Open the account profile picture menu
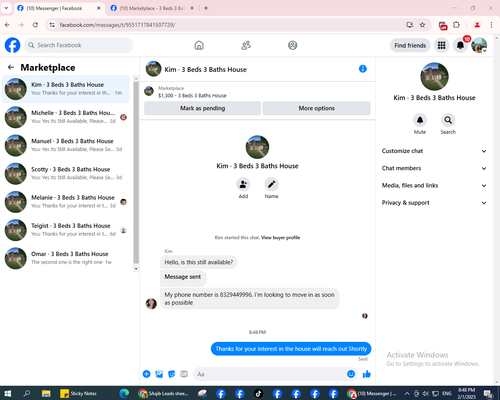 click(479, 45)
